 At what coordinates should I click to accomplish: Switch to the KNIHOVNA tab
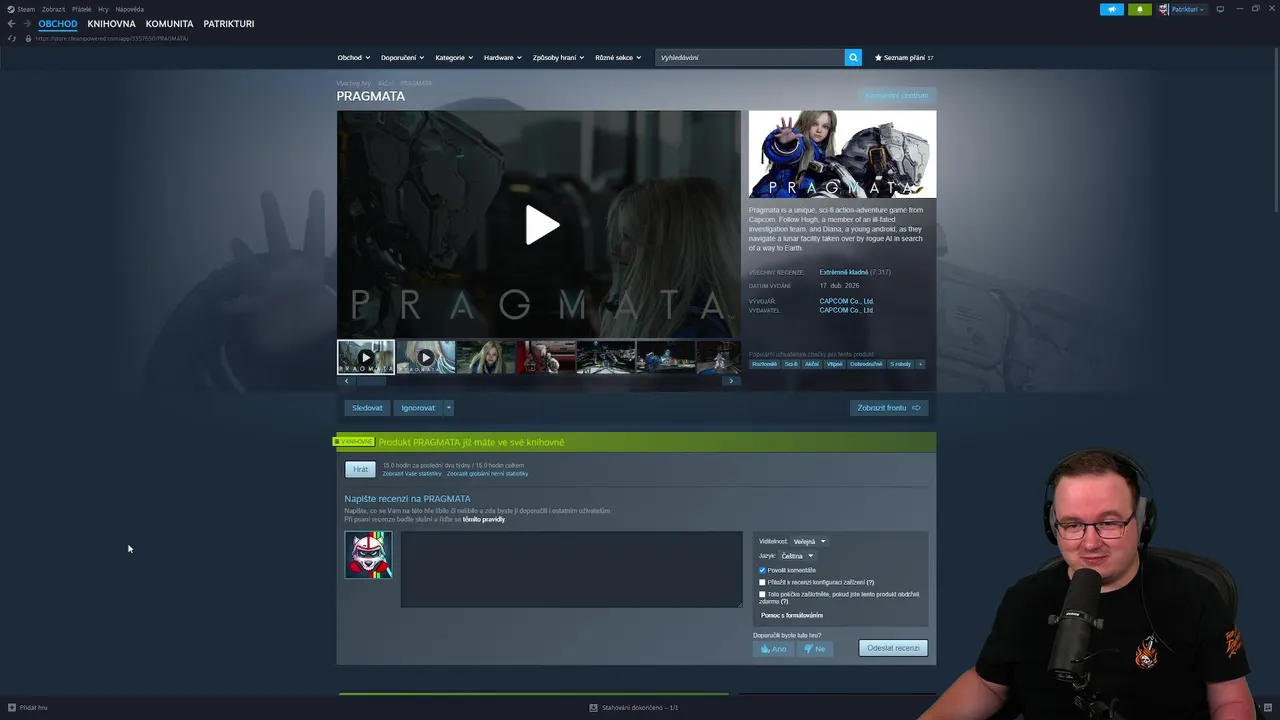coord(111,24)
